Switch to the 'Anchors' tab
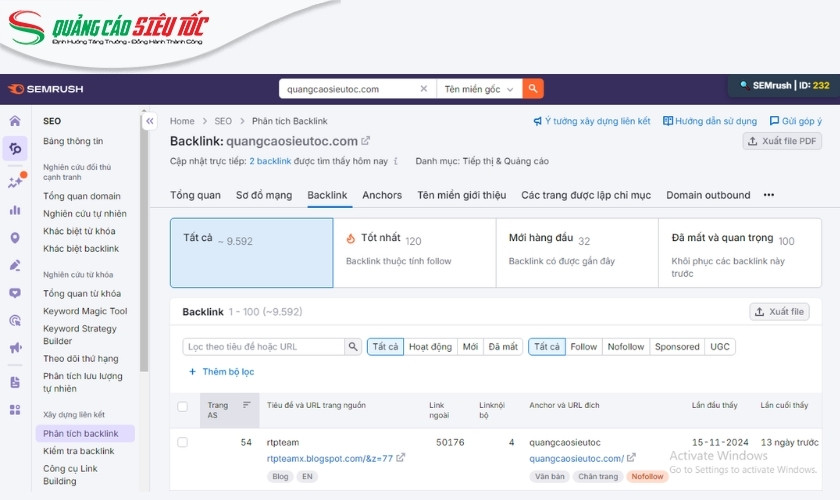The image size is (840, 500). click(382, 195)
